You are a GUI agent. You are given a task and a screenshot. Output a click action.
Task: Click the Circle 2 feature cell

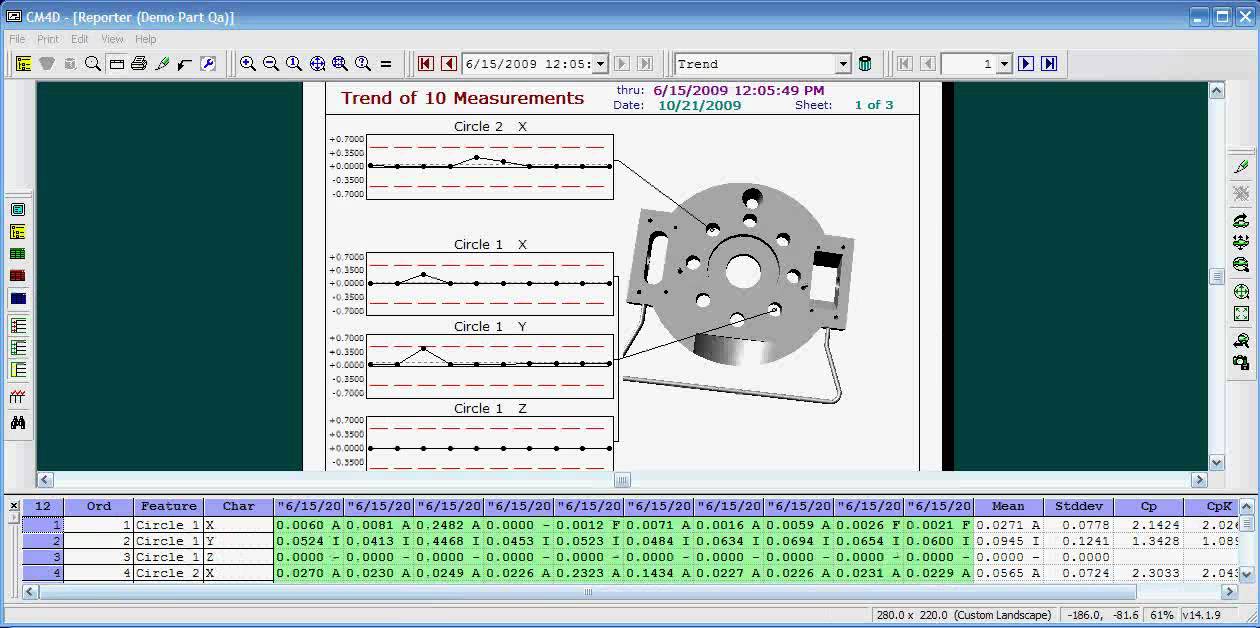[169, 573]
